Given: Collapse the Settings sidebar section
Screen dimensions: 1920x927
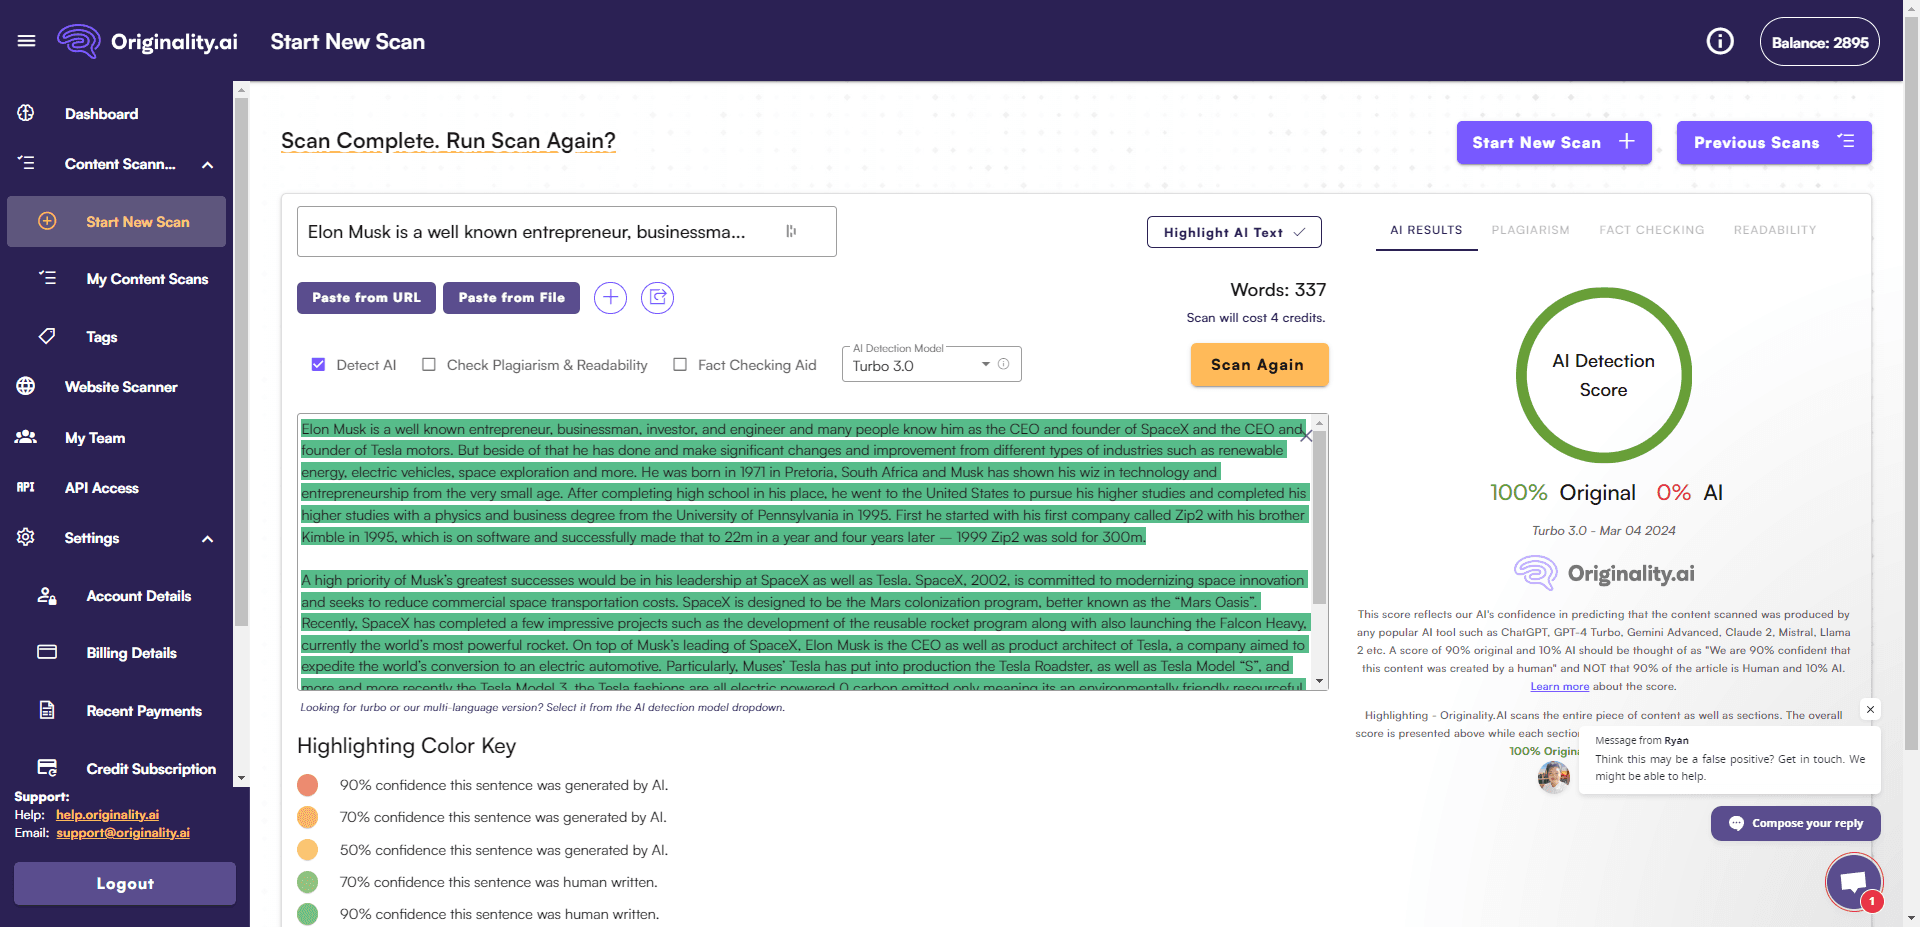Looking at the screenshot, I should (x=207, y=539).
